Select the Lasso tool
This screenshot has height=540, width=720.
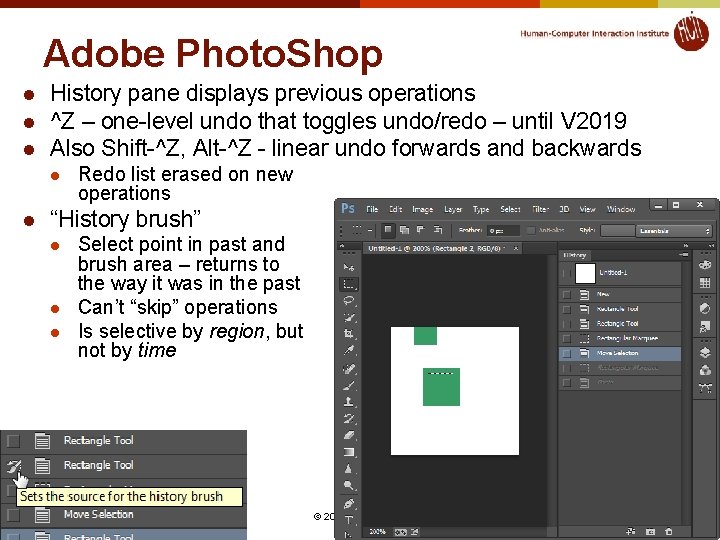[x=349, y=301]
